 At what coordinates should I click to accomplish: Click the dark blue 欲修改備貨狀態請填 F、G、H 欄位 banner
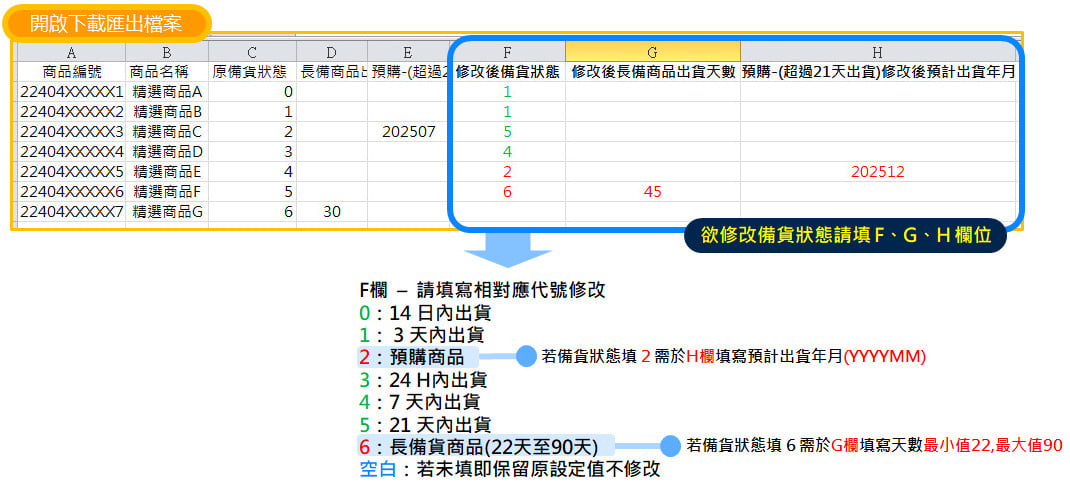click(x=845, y=237)
